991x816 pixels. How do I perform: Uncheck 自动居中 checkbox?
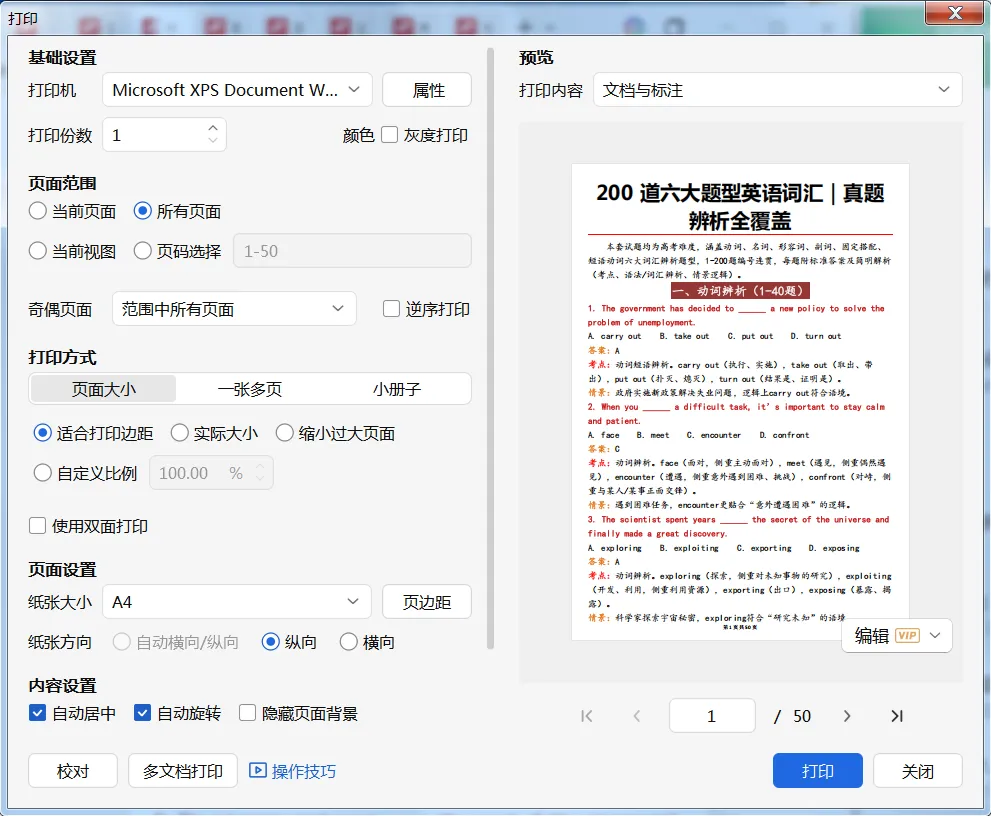(37, 714)
